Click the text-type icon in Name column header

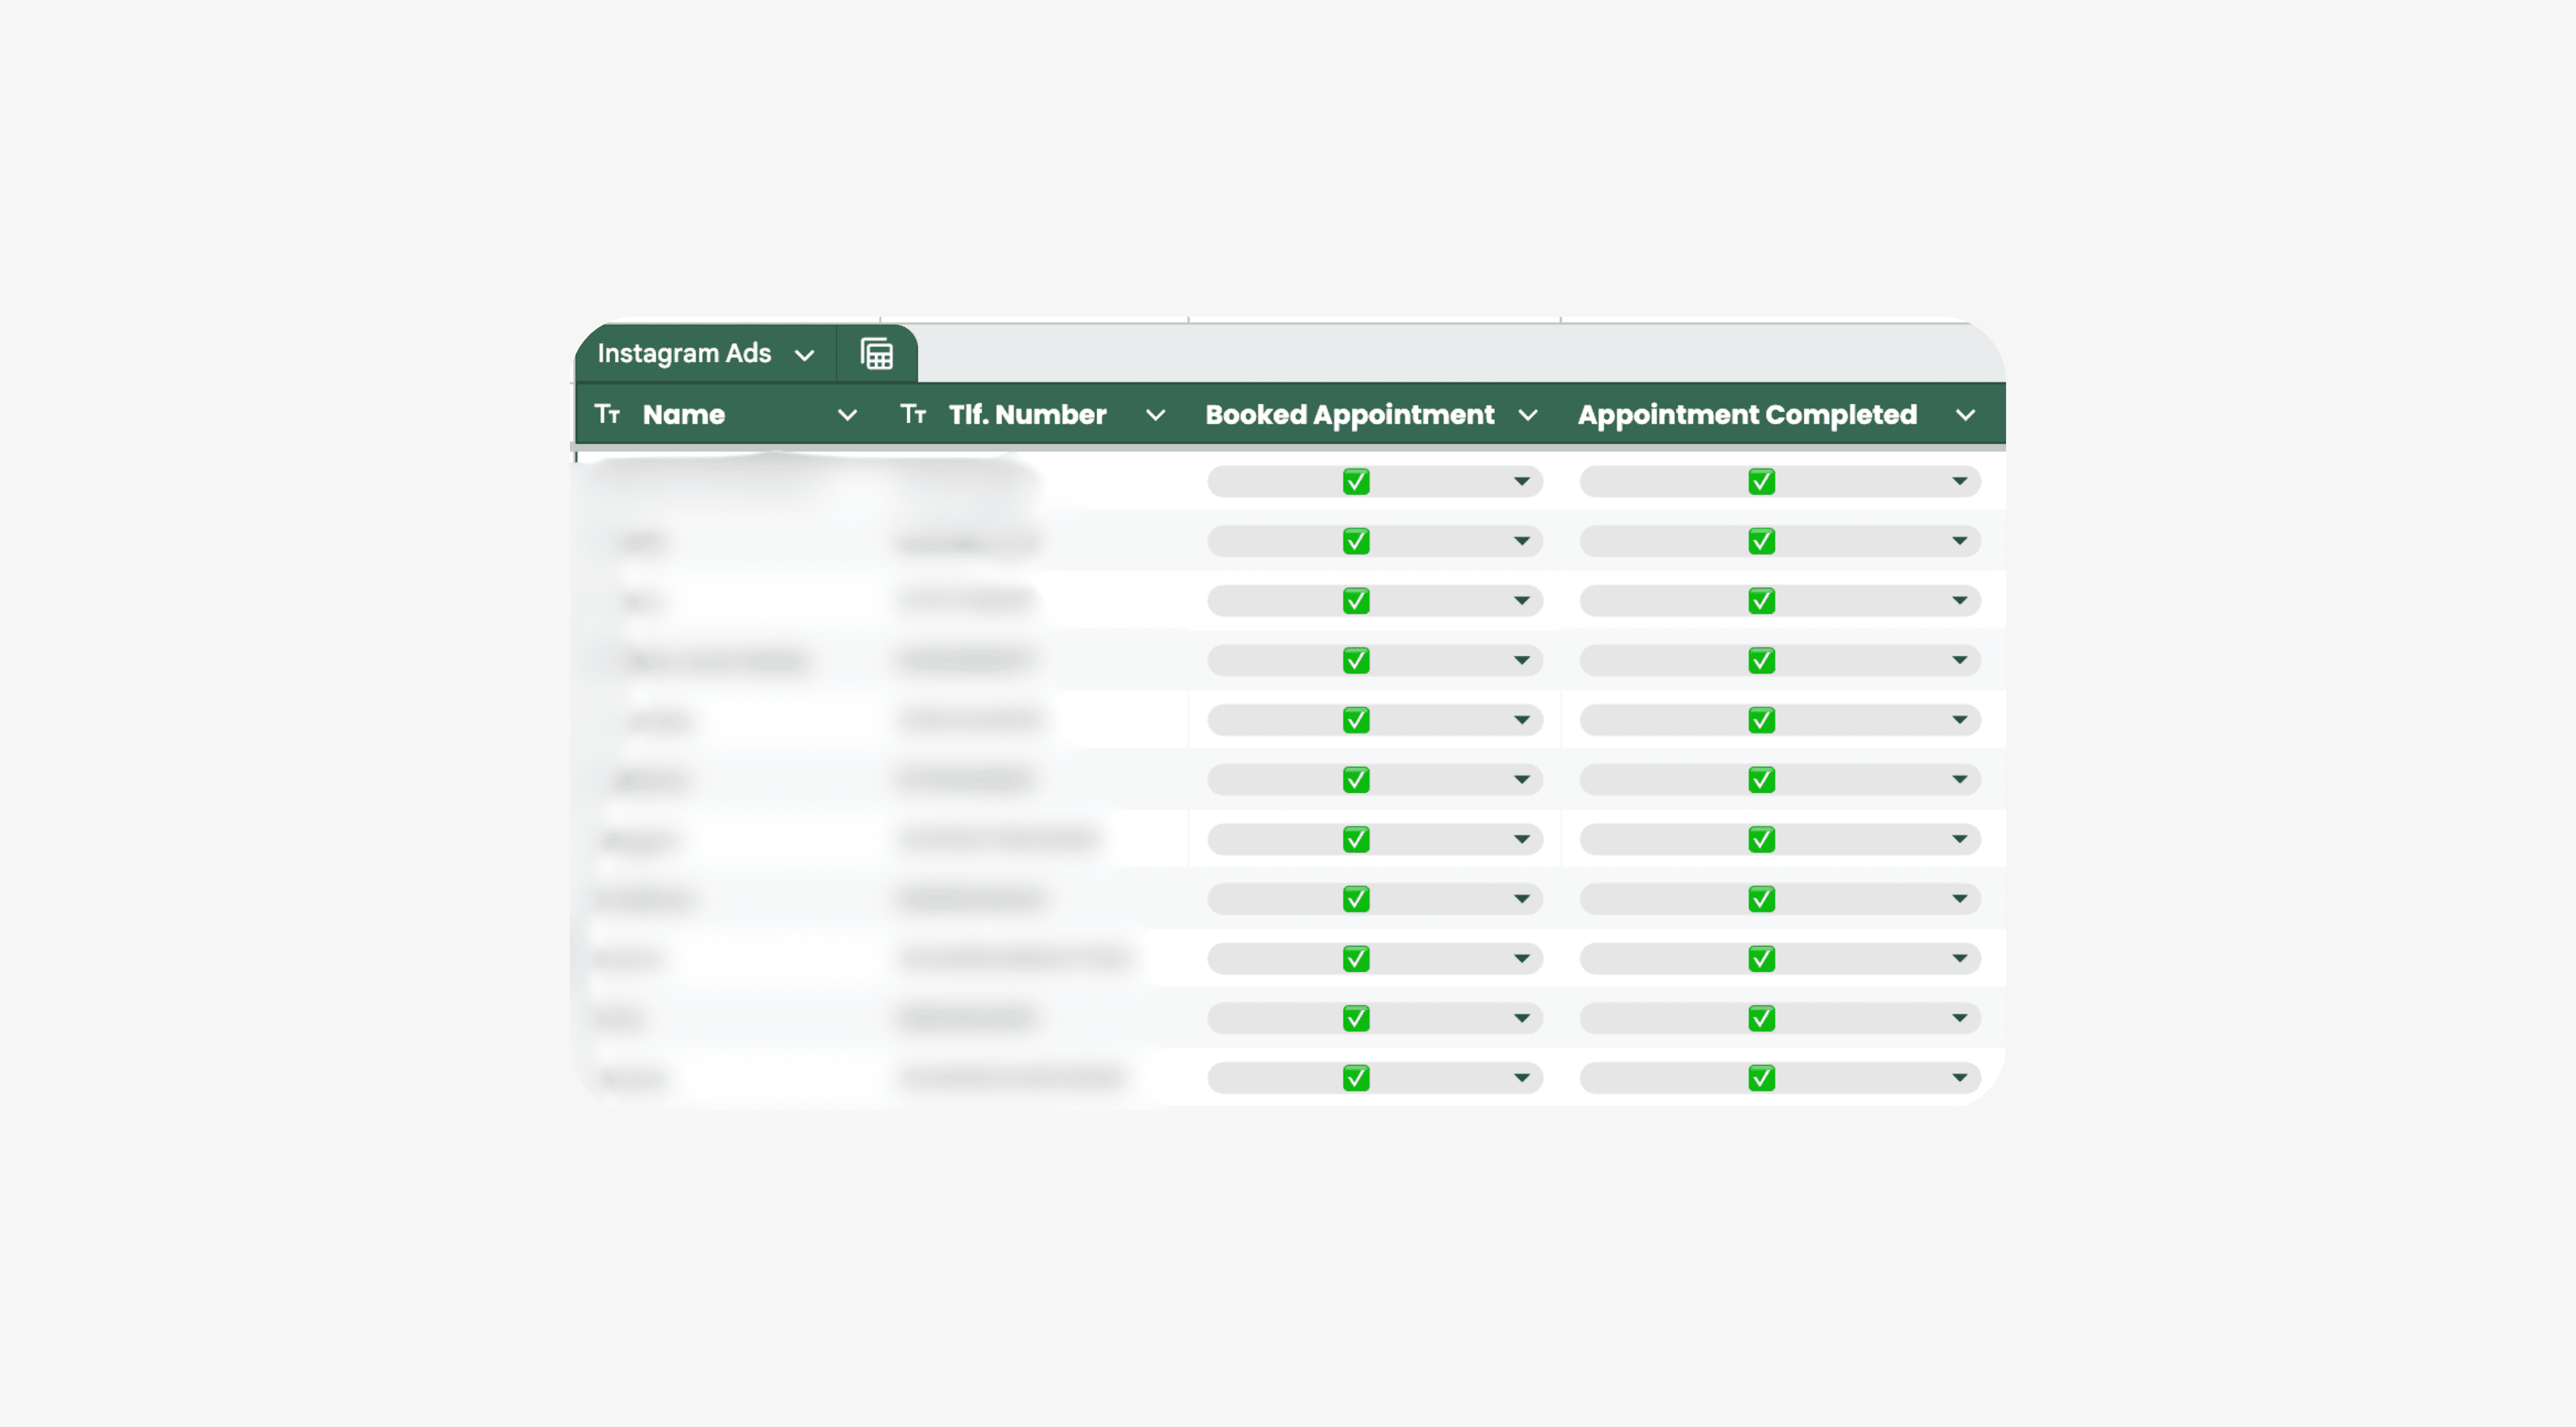pyautogui.click(x=609, y=414)
